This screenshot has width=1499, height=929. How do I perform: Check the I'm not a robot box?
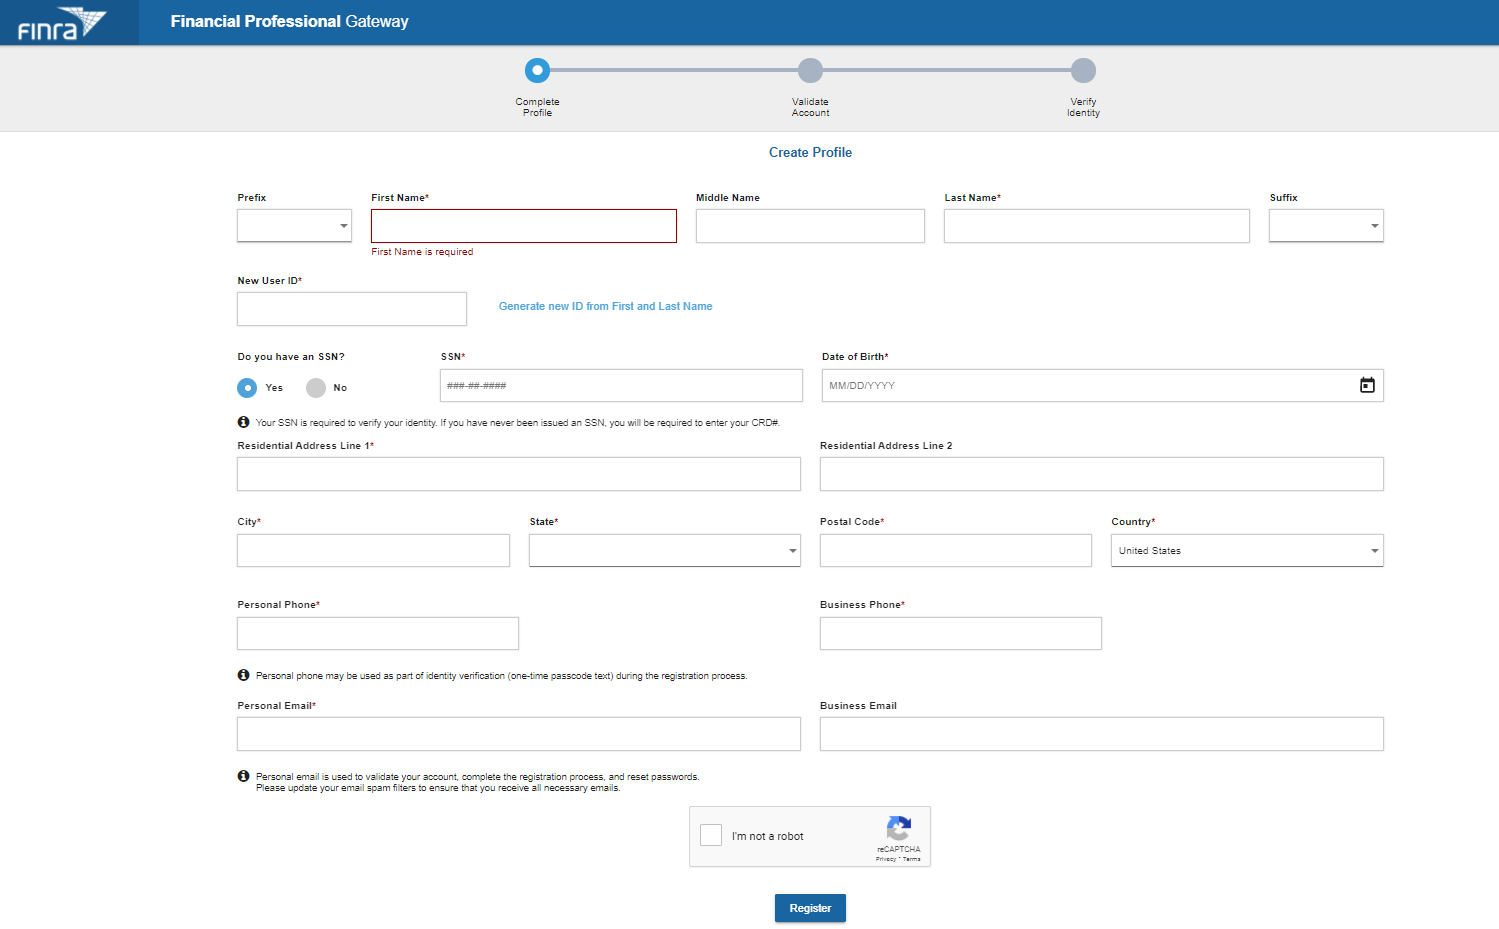[711, 835]
